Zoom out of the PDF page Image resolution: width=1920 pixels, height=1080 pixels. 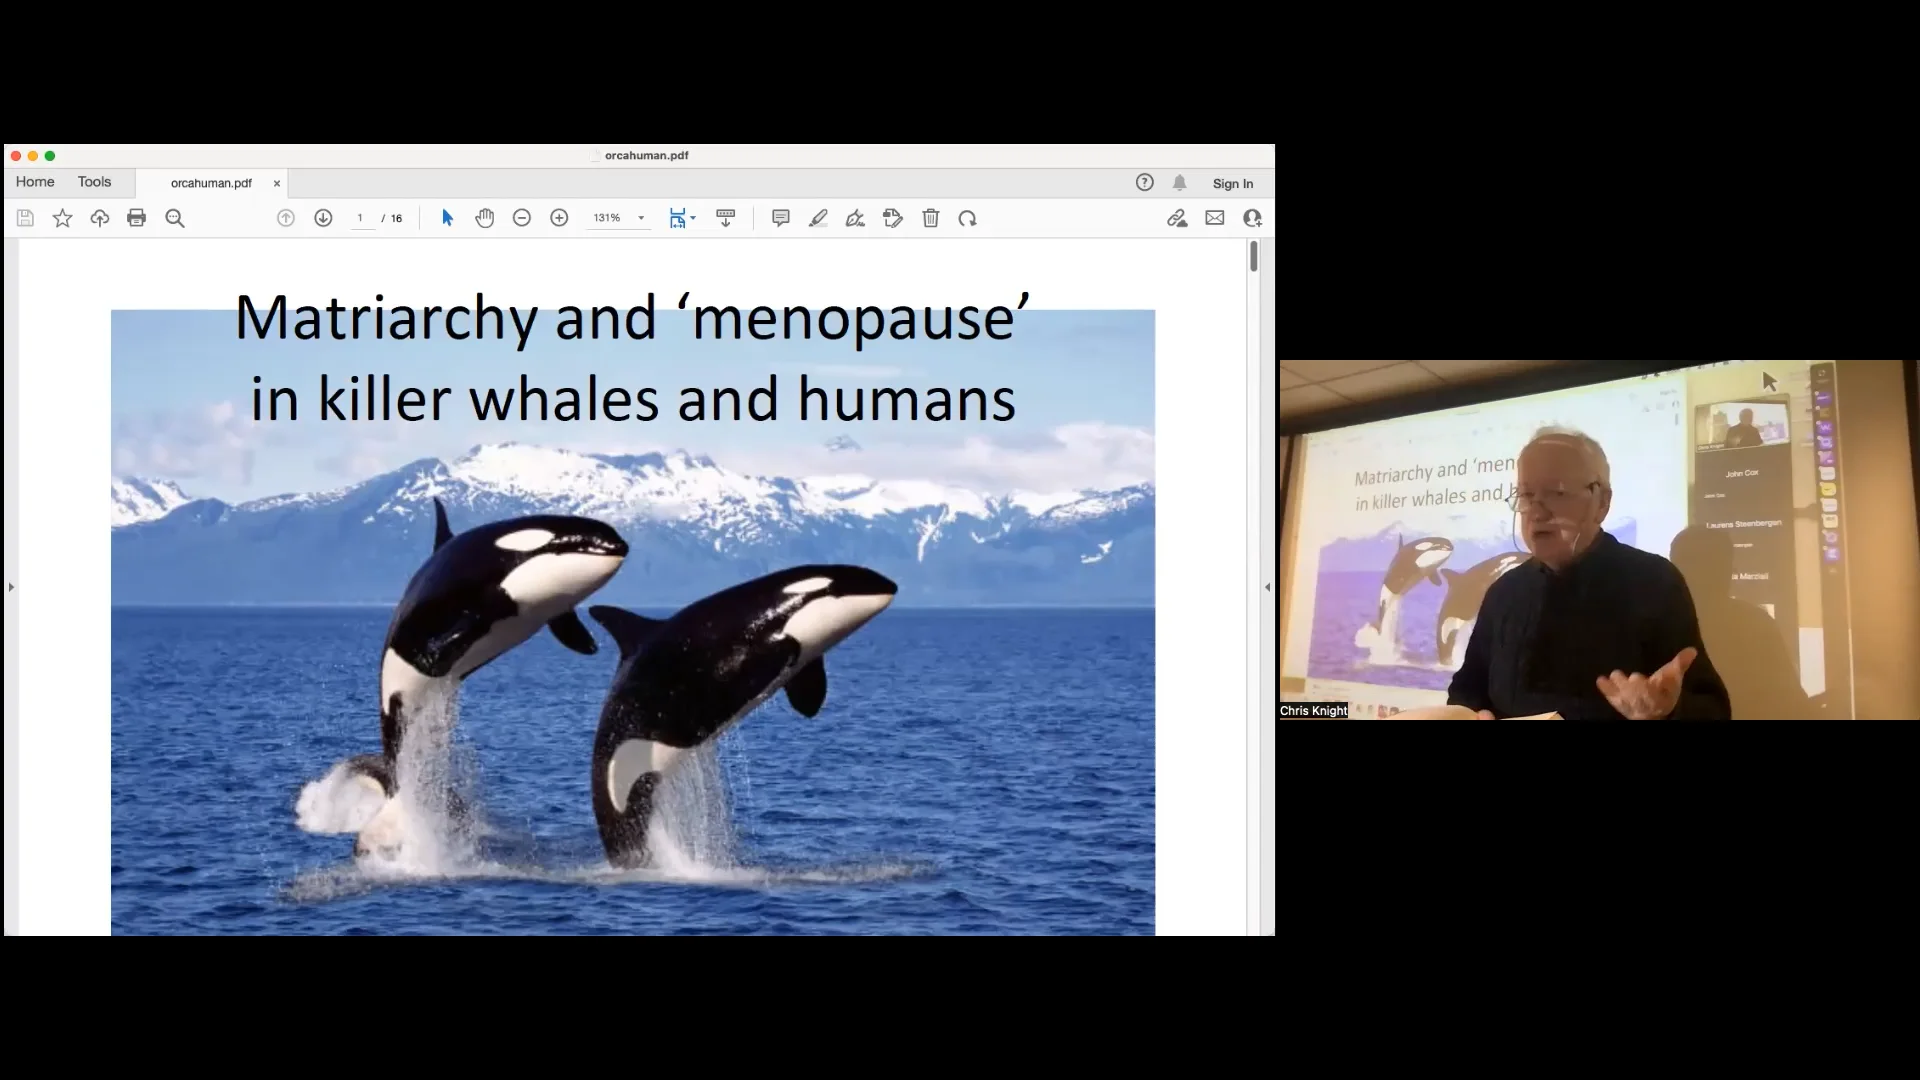521,217
